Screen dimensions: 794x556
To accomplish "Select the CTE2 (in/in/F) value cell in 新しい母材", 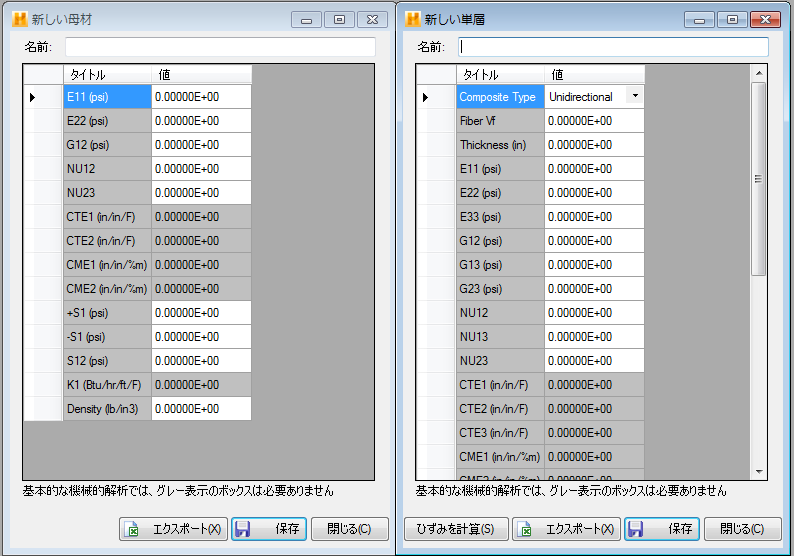I will (x=202, y=241).
